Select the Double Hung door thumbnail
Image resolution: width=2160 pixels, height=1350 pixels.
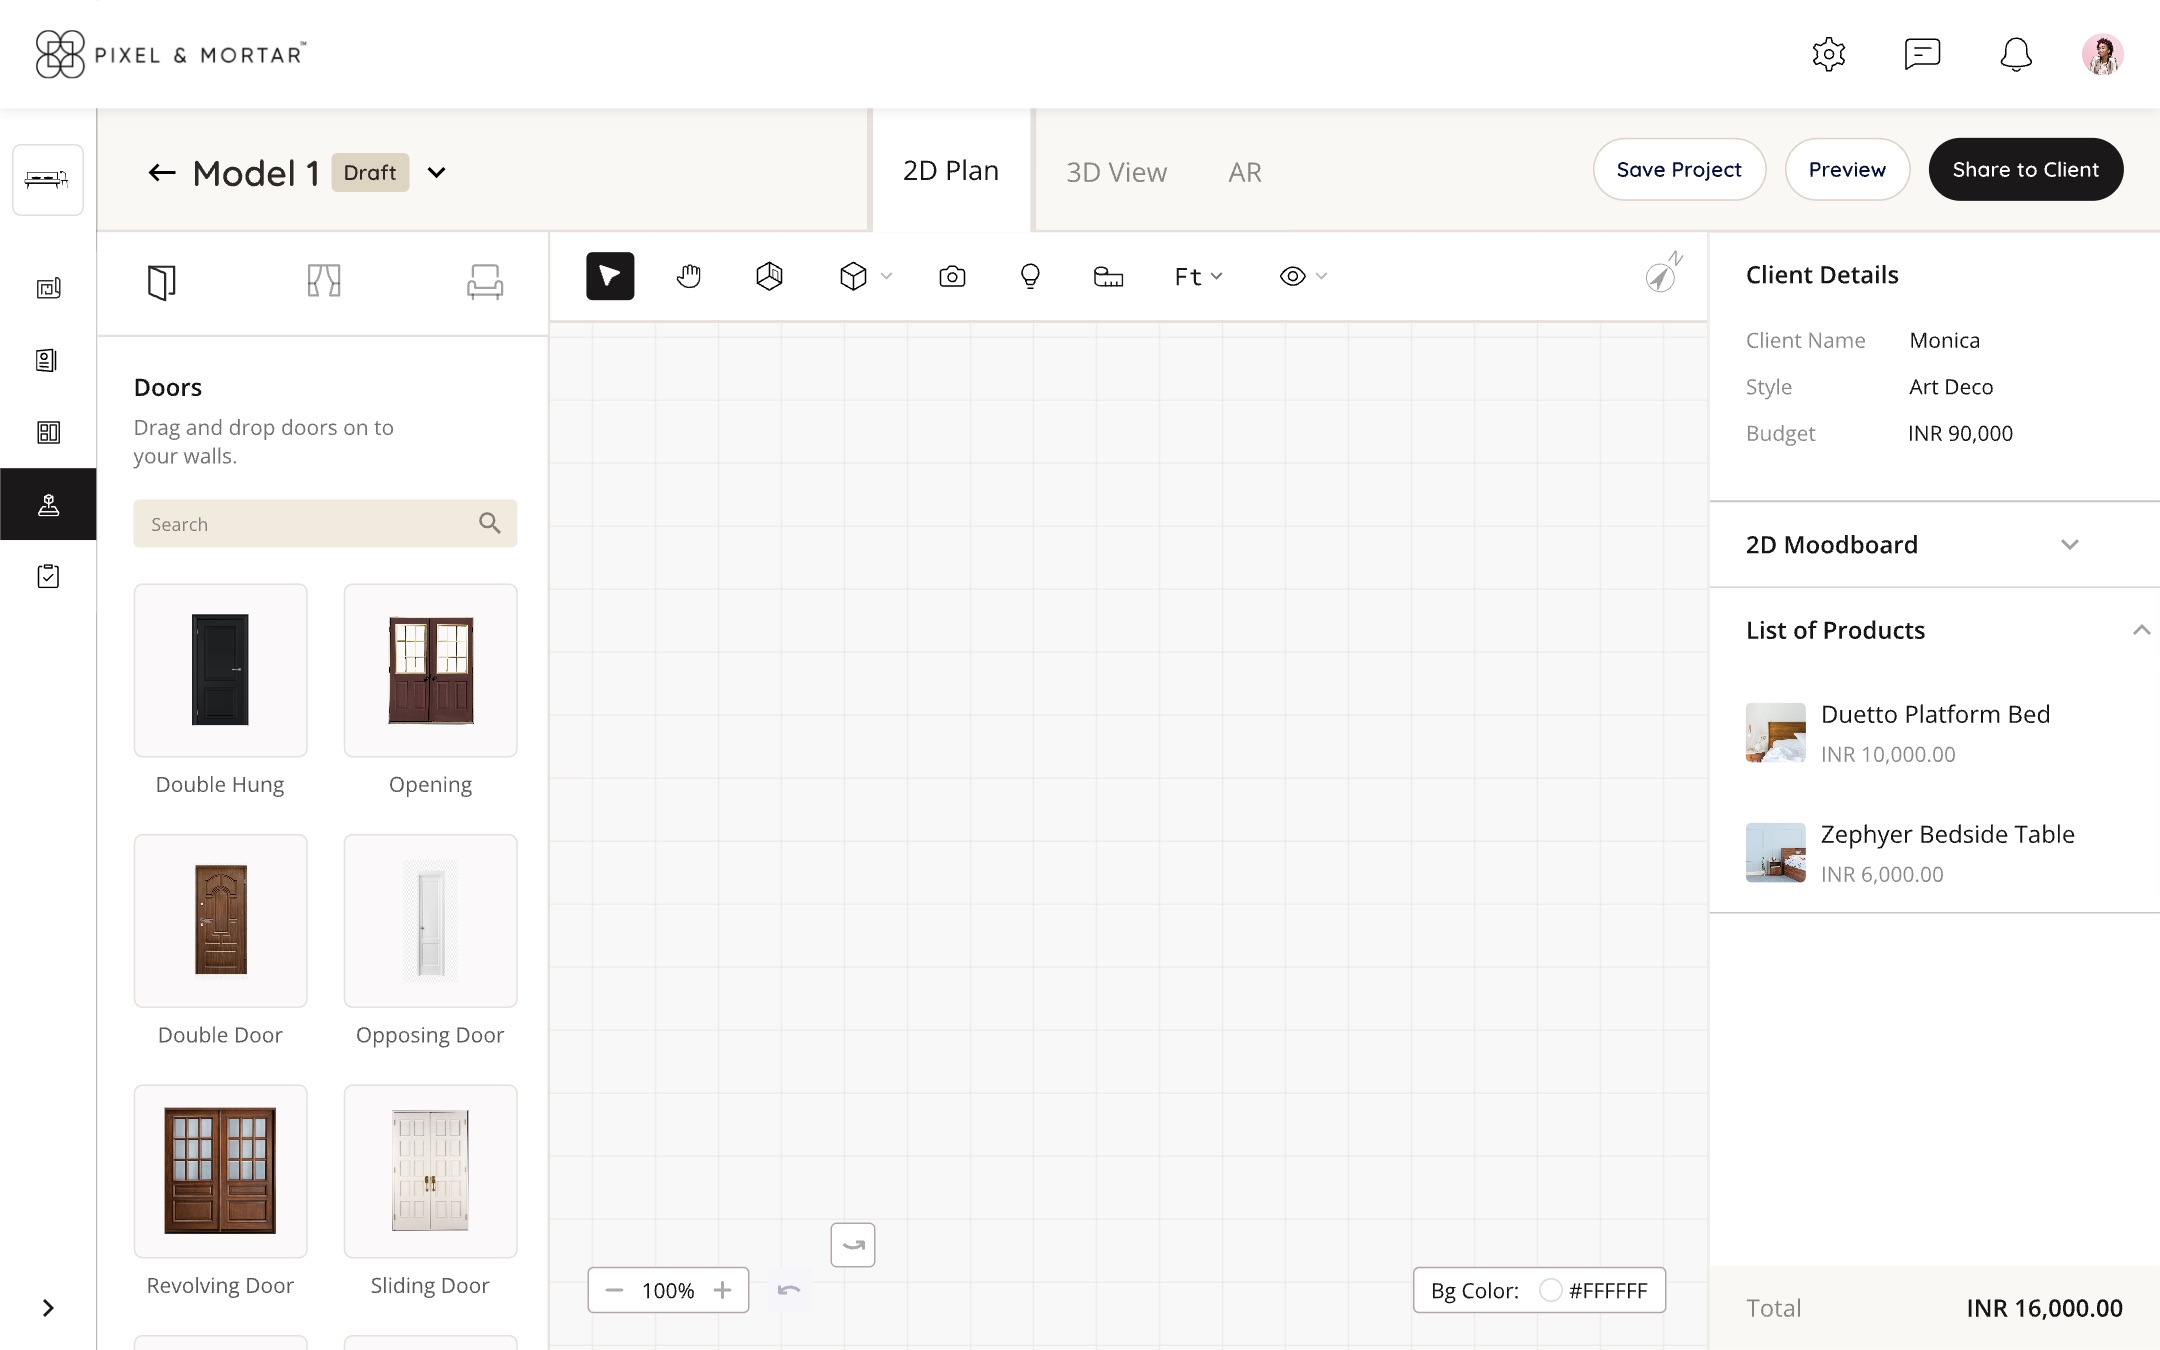point(220,670)
